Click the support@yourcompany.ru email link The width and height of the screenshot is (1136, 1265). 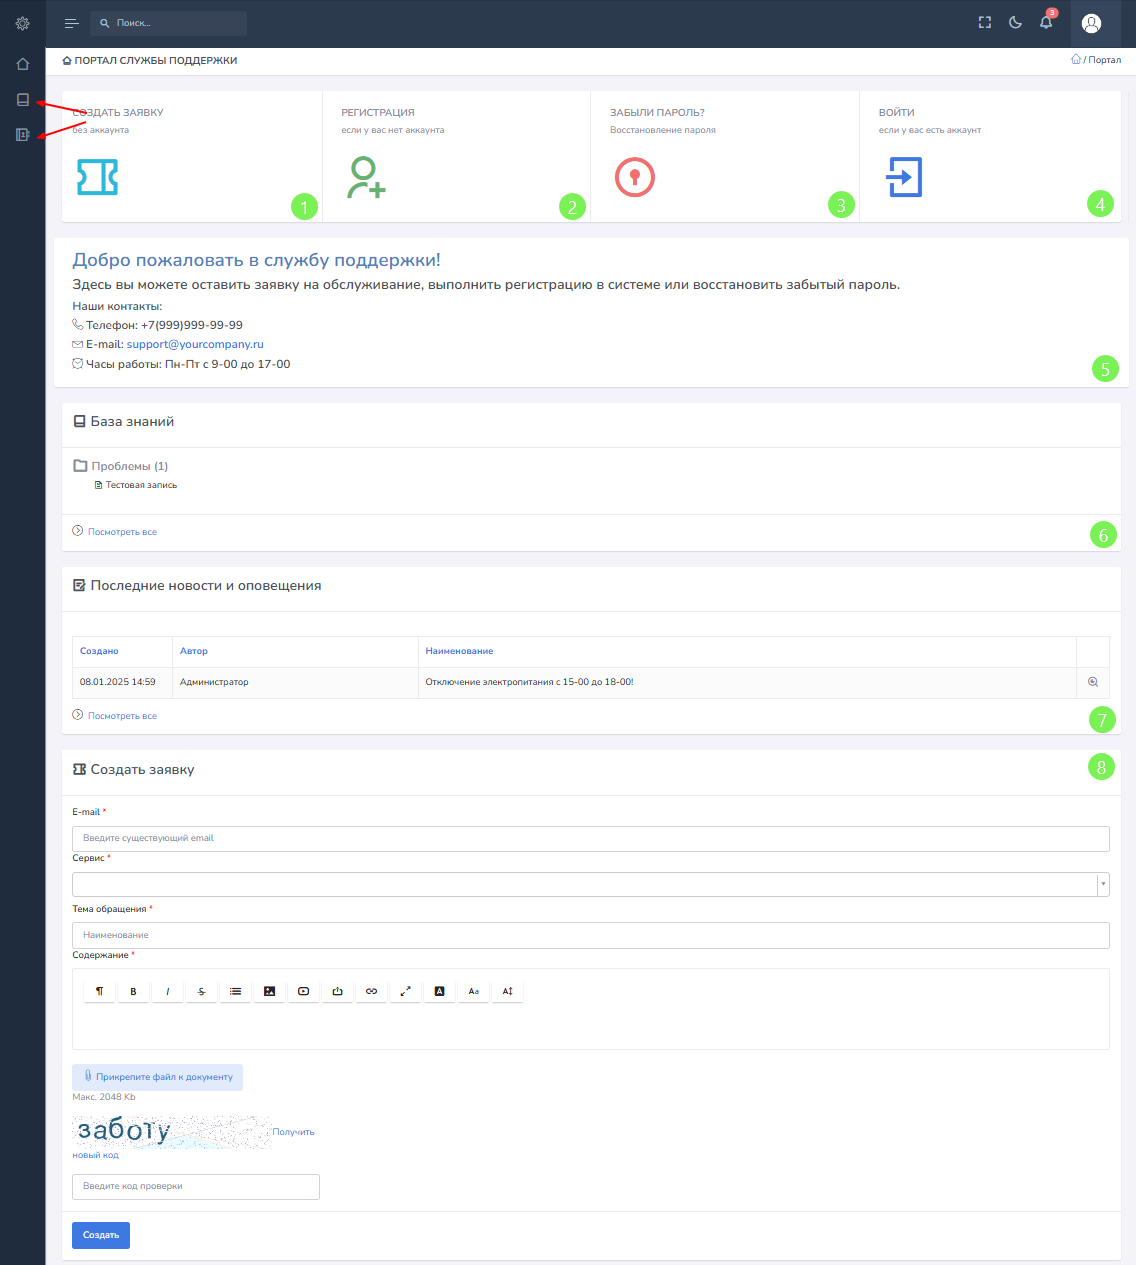[195, 344]
